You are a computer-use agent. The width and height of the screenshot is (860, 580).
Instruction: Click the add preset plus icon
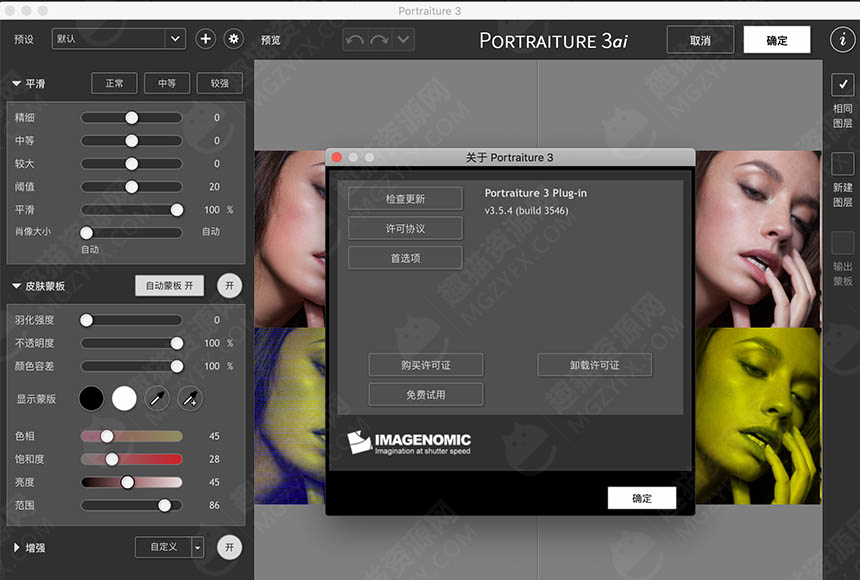[206, 39]
